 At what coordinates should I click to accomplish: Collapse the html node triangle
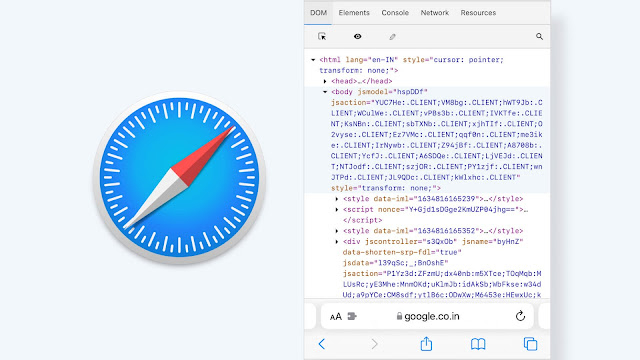pyautogui.click(x=313, y=60)
